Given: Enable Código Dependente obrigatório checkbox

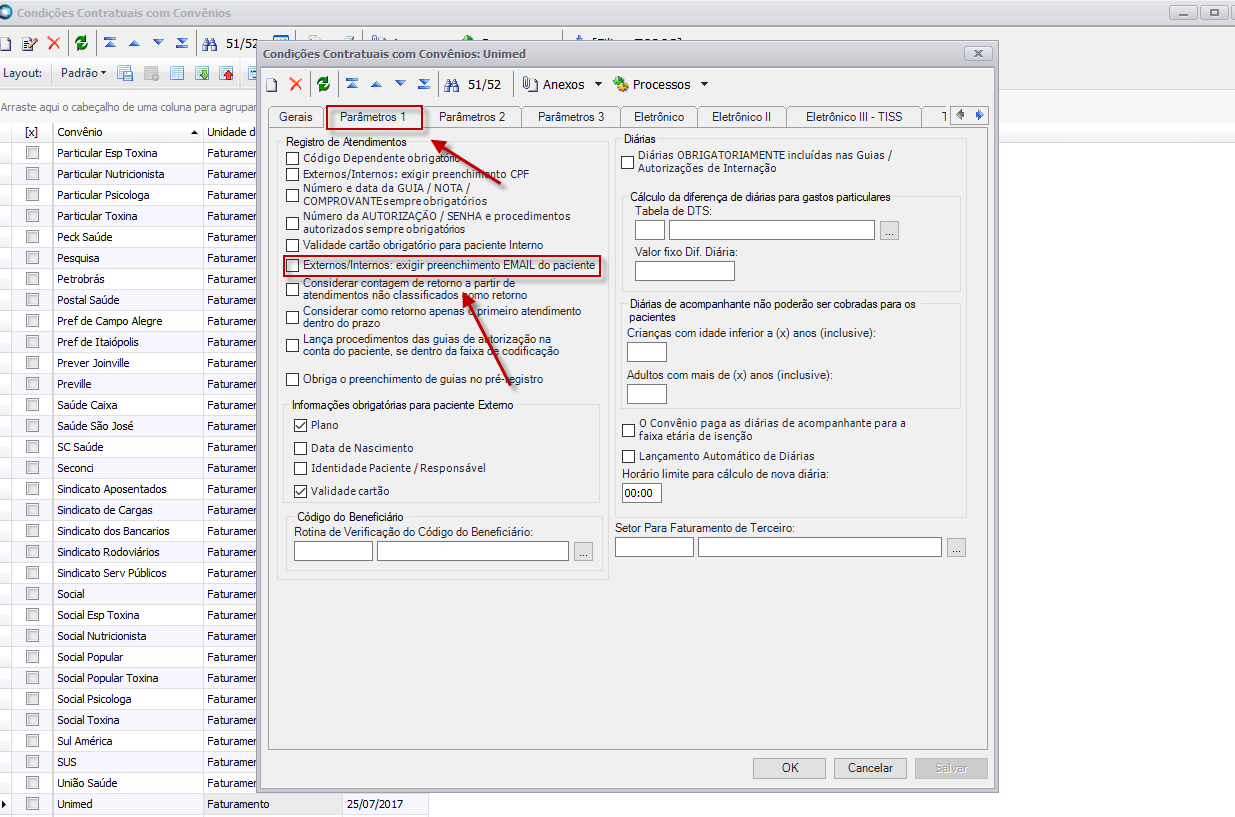Looking at the screenshot, I should [x=292, y=158].
